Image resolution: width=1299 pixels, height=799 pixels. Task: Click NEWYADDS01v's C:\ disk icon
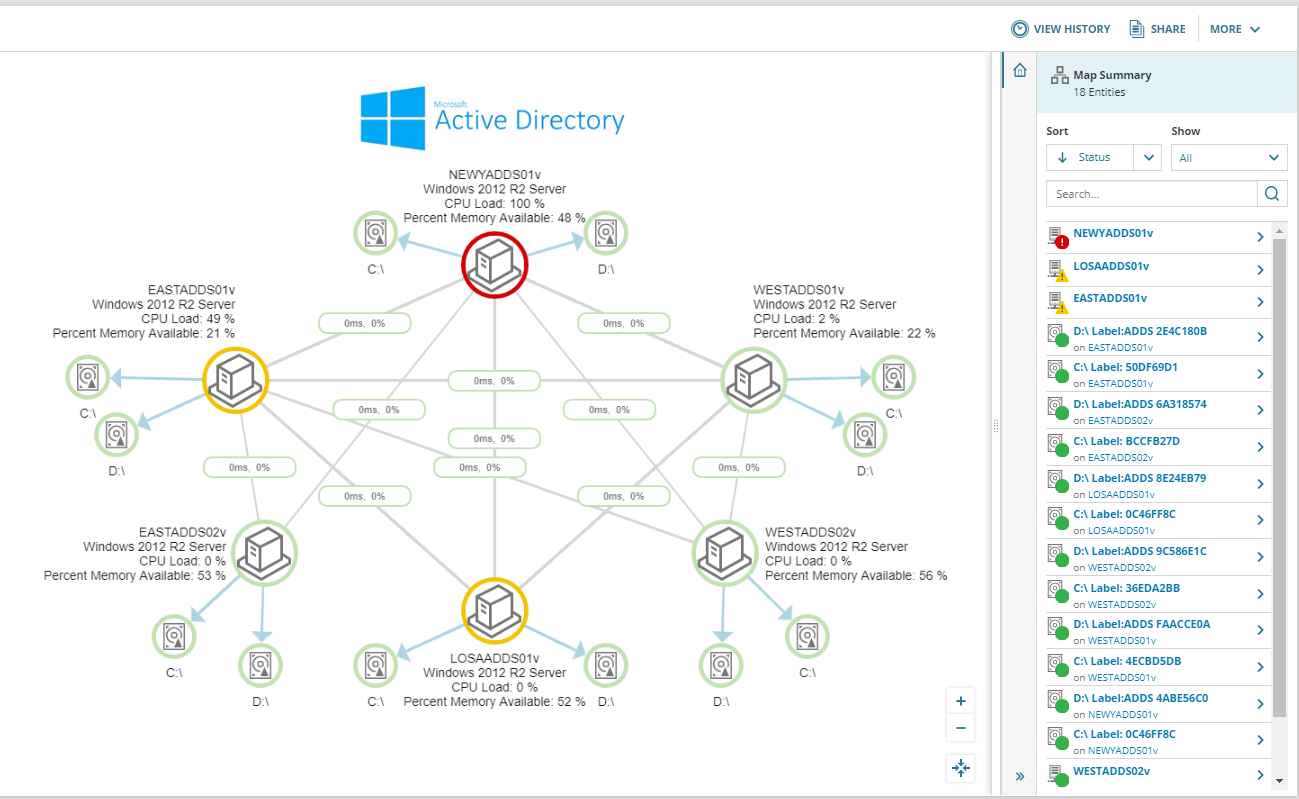click(376, 233)
